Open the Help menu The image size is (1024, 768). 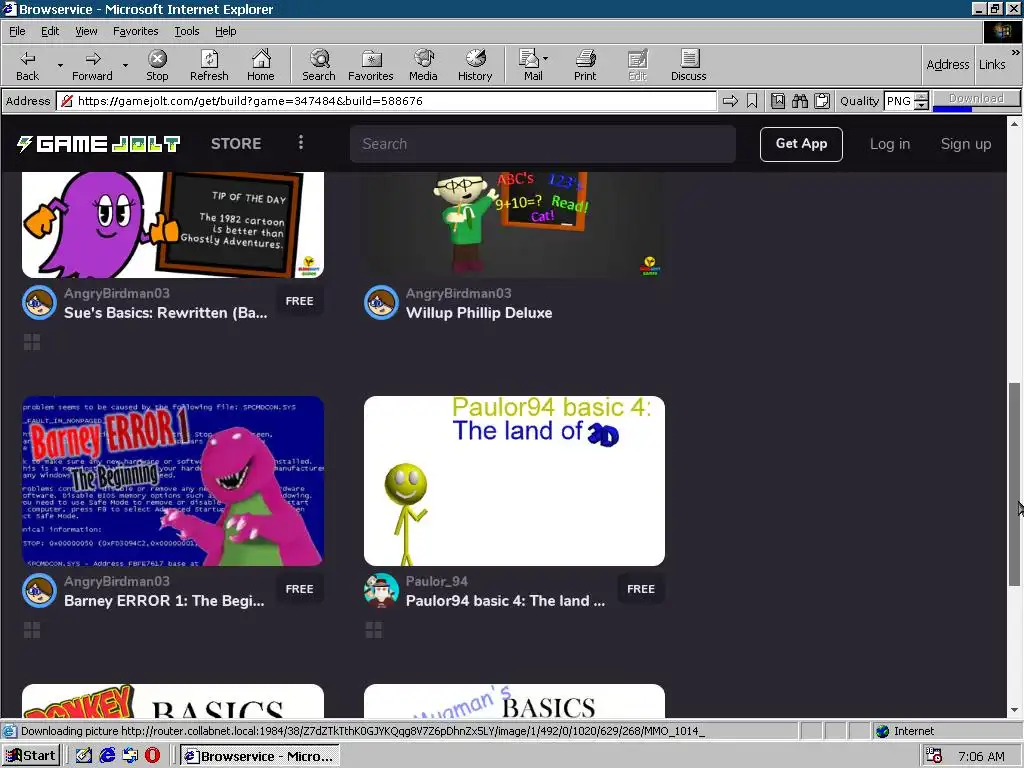225,31
